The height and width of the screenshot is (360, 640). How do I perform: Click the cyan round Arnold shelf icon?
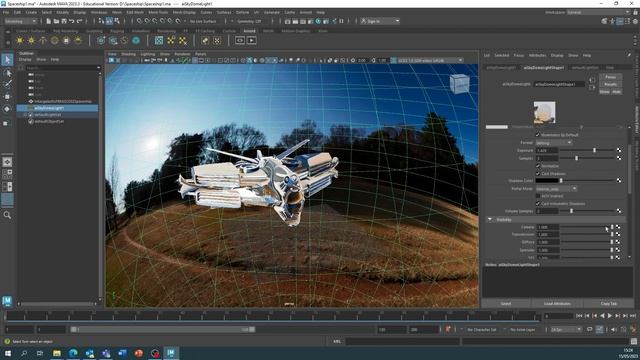pos(136,40)
